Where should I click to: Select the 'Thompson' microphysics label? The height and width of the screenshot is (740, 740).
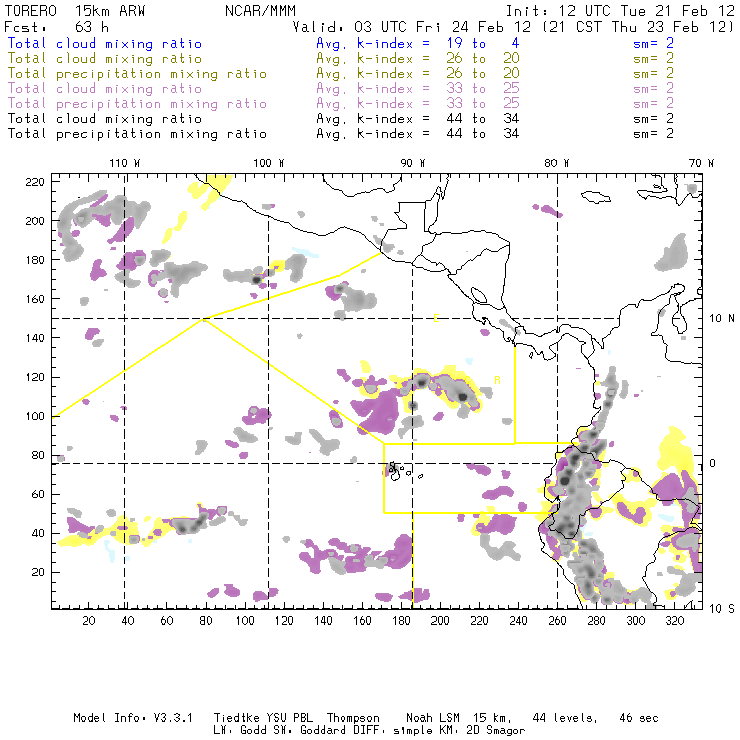tap(353, 718)
